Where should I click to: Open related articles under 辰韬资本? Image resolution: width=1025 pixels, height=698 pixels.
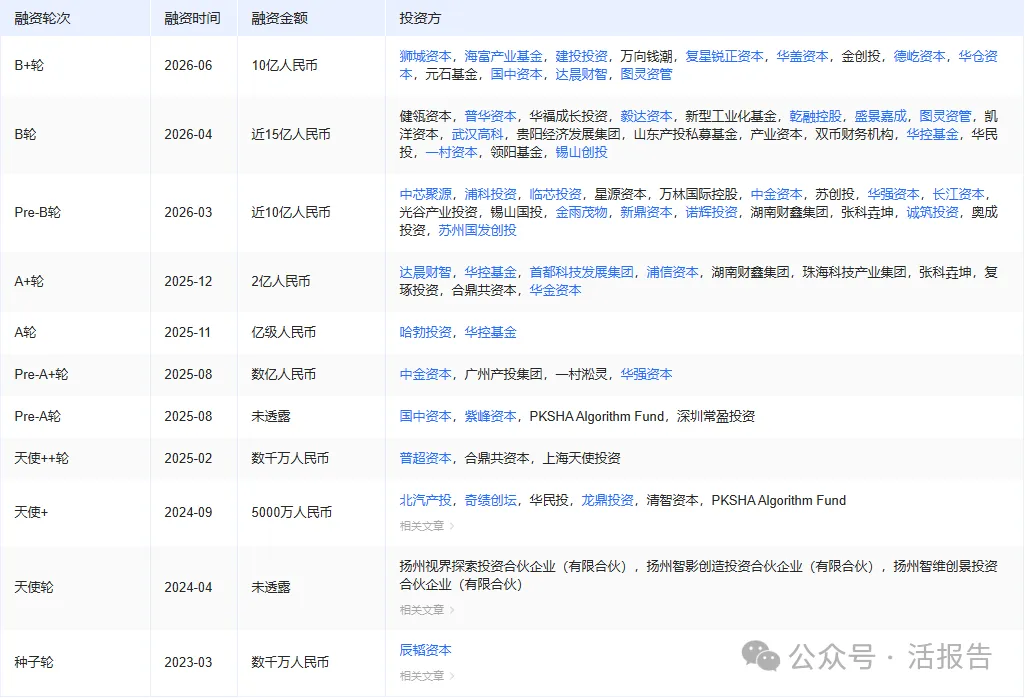click(426, 676)
